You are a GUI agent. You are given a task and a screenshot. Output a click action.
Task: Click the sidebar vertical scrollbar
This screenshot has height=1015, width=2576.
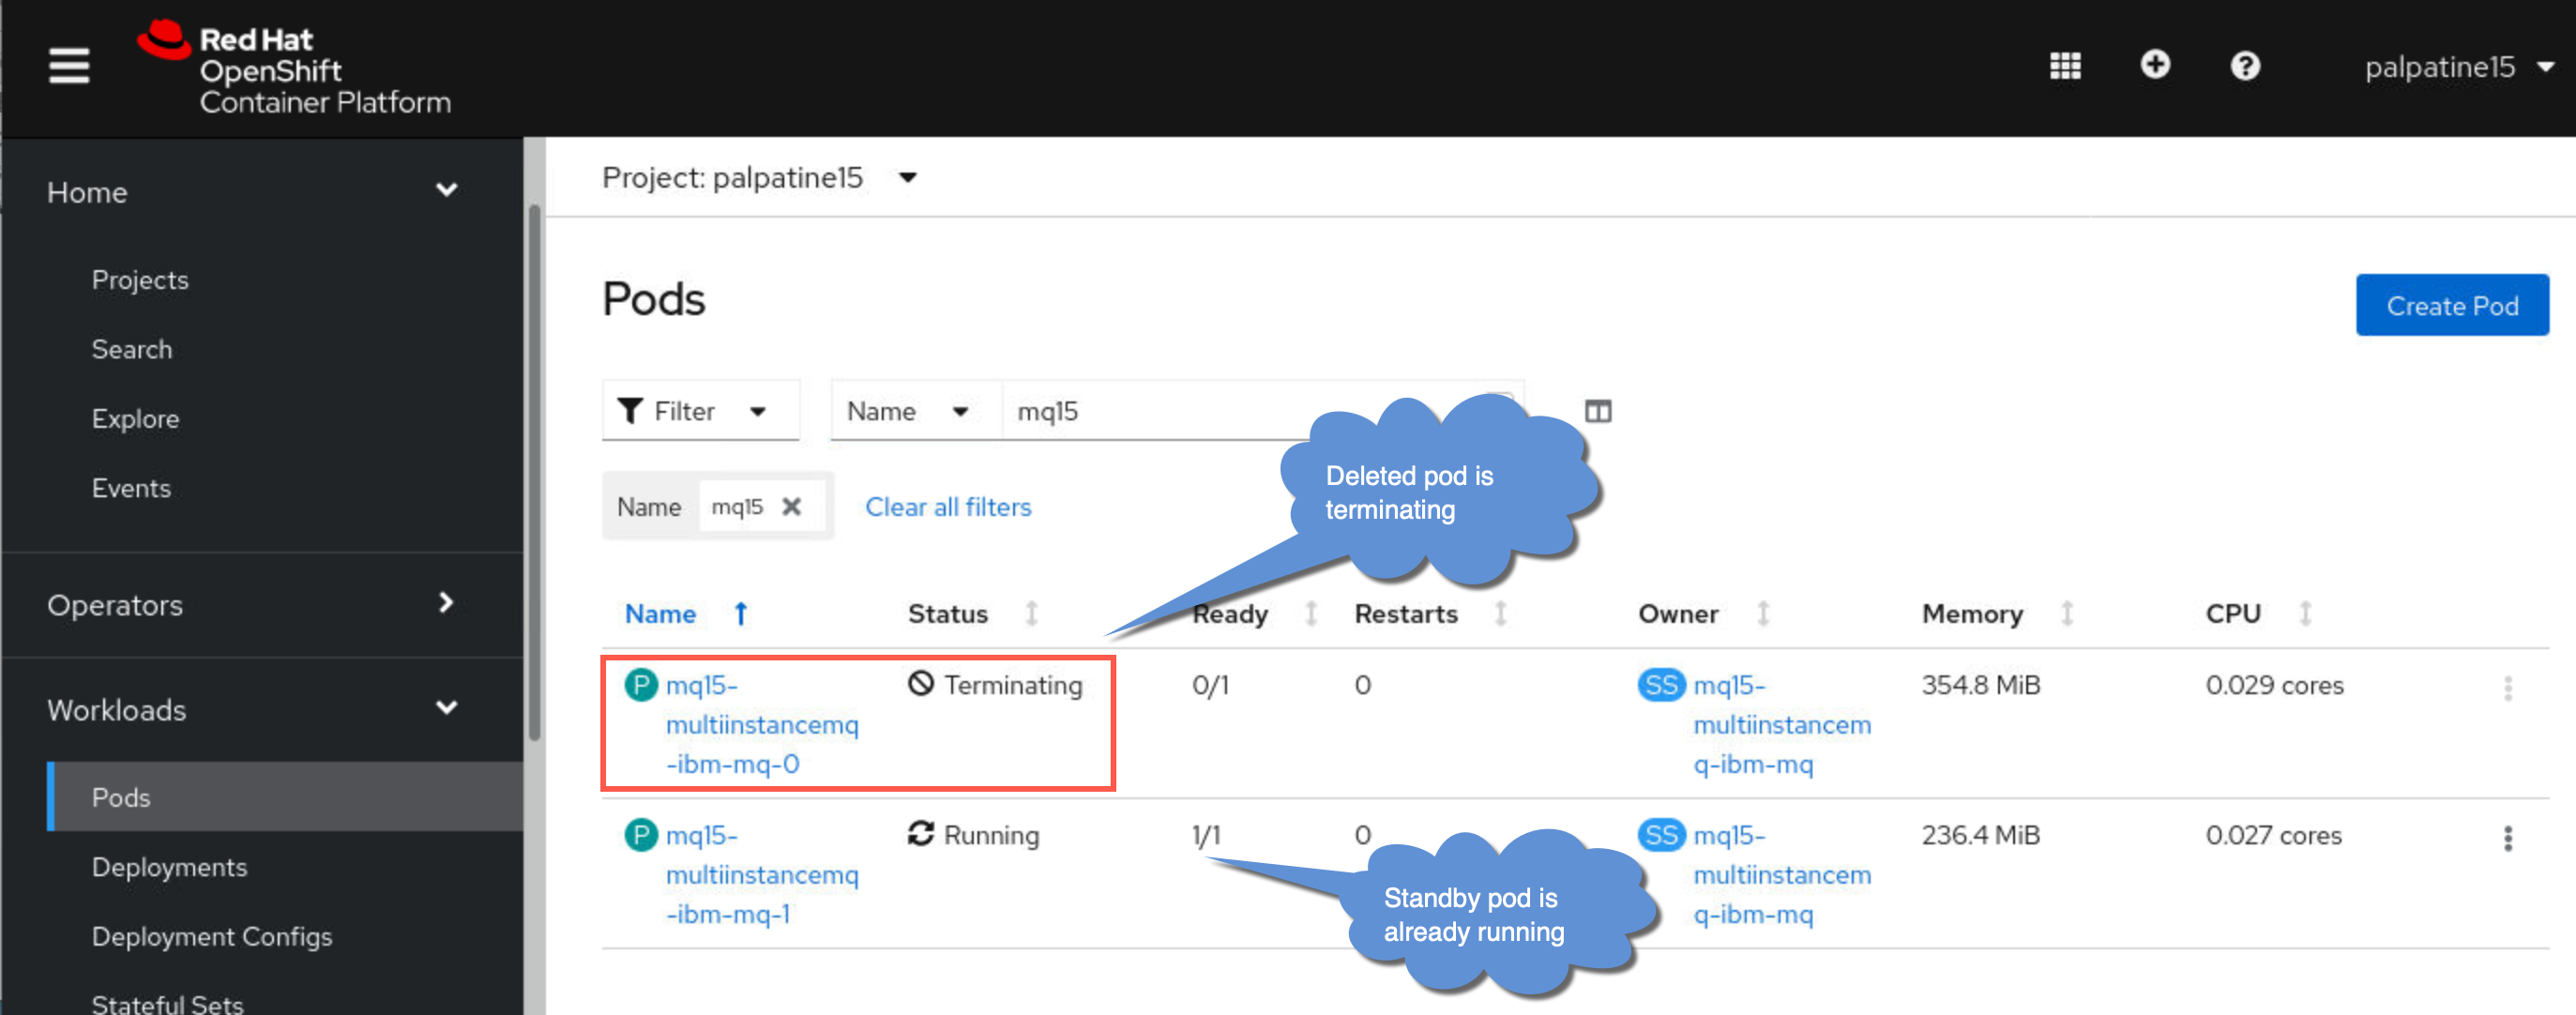[535, 472]
